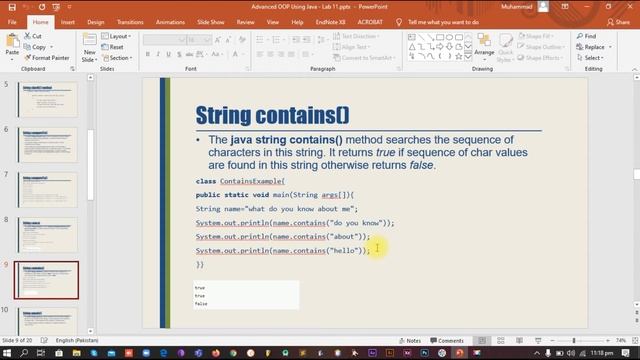The height and width of the screenshot is (360, 640).
Task: Switch to the Slide Show tab
Action: point(211,22)
